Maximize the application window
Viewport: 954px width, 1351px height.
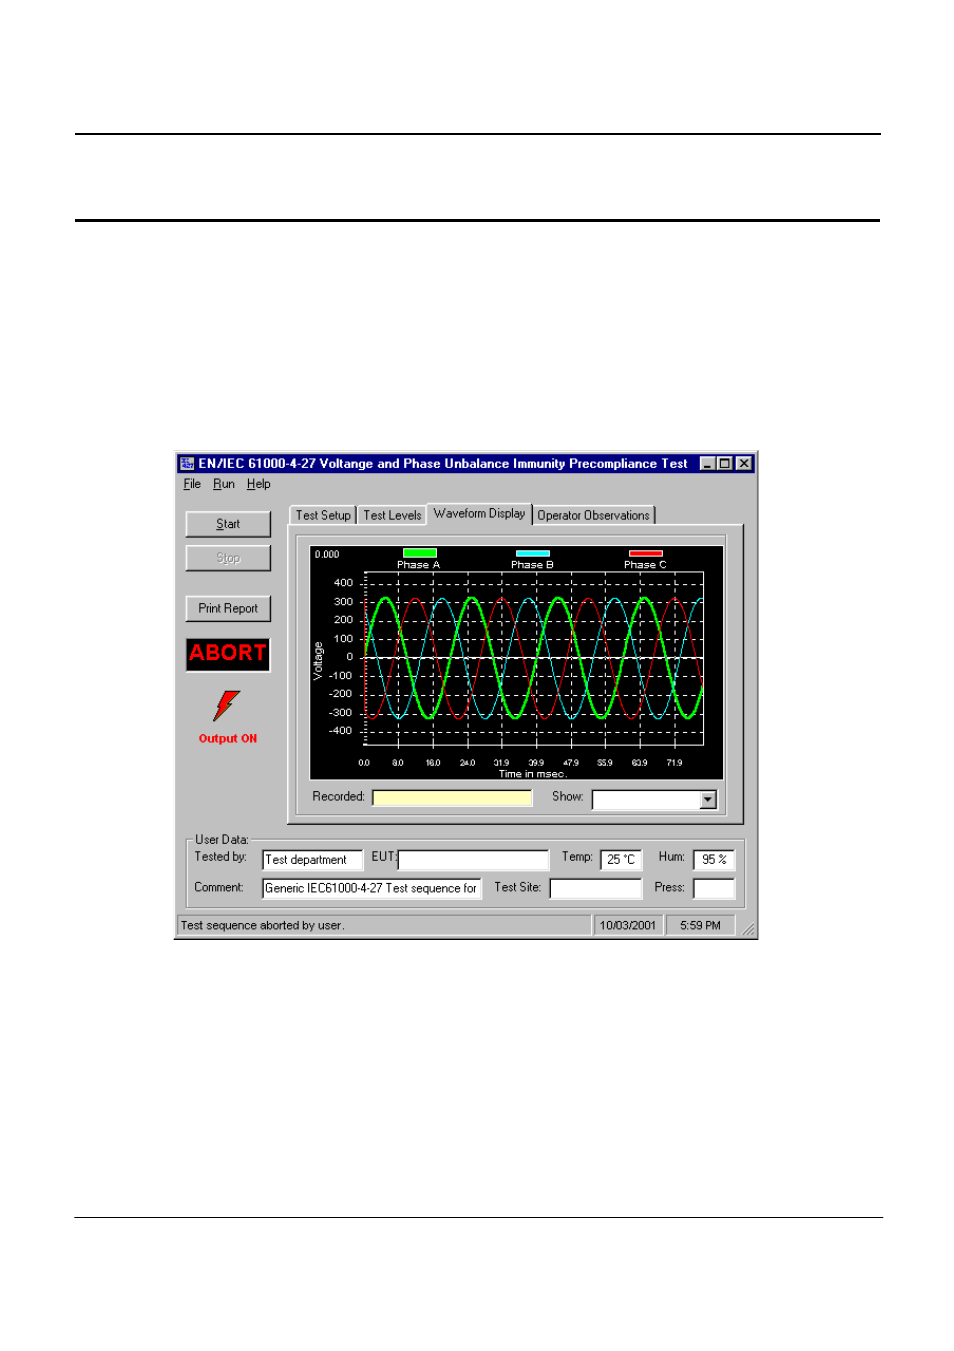coord(725,464)
